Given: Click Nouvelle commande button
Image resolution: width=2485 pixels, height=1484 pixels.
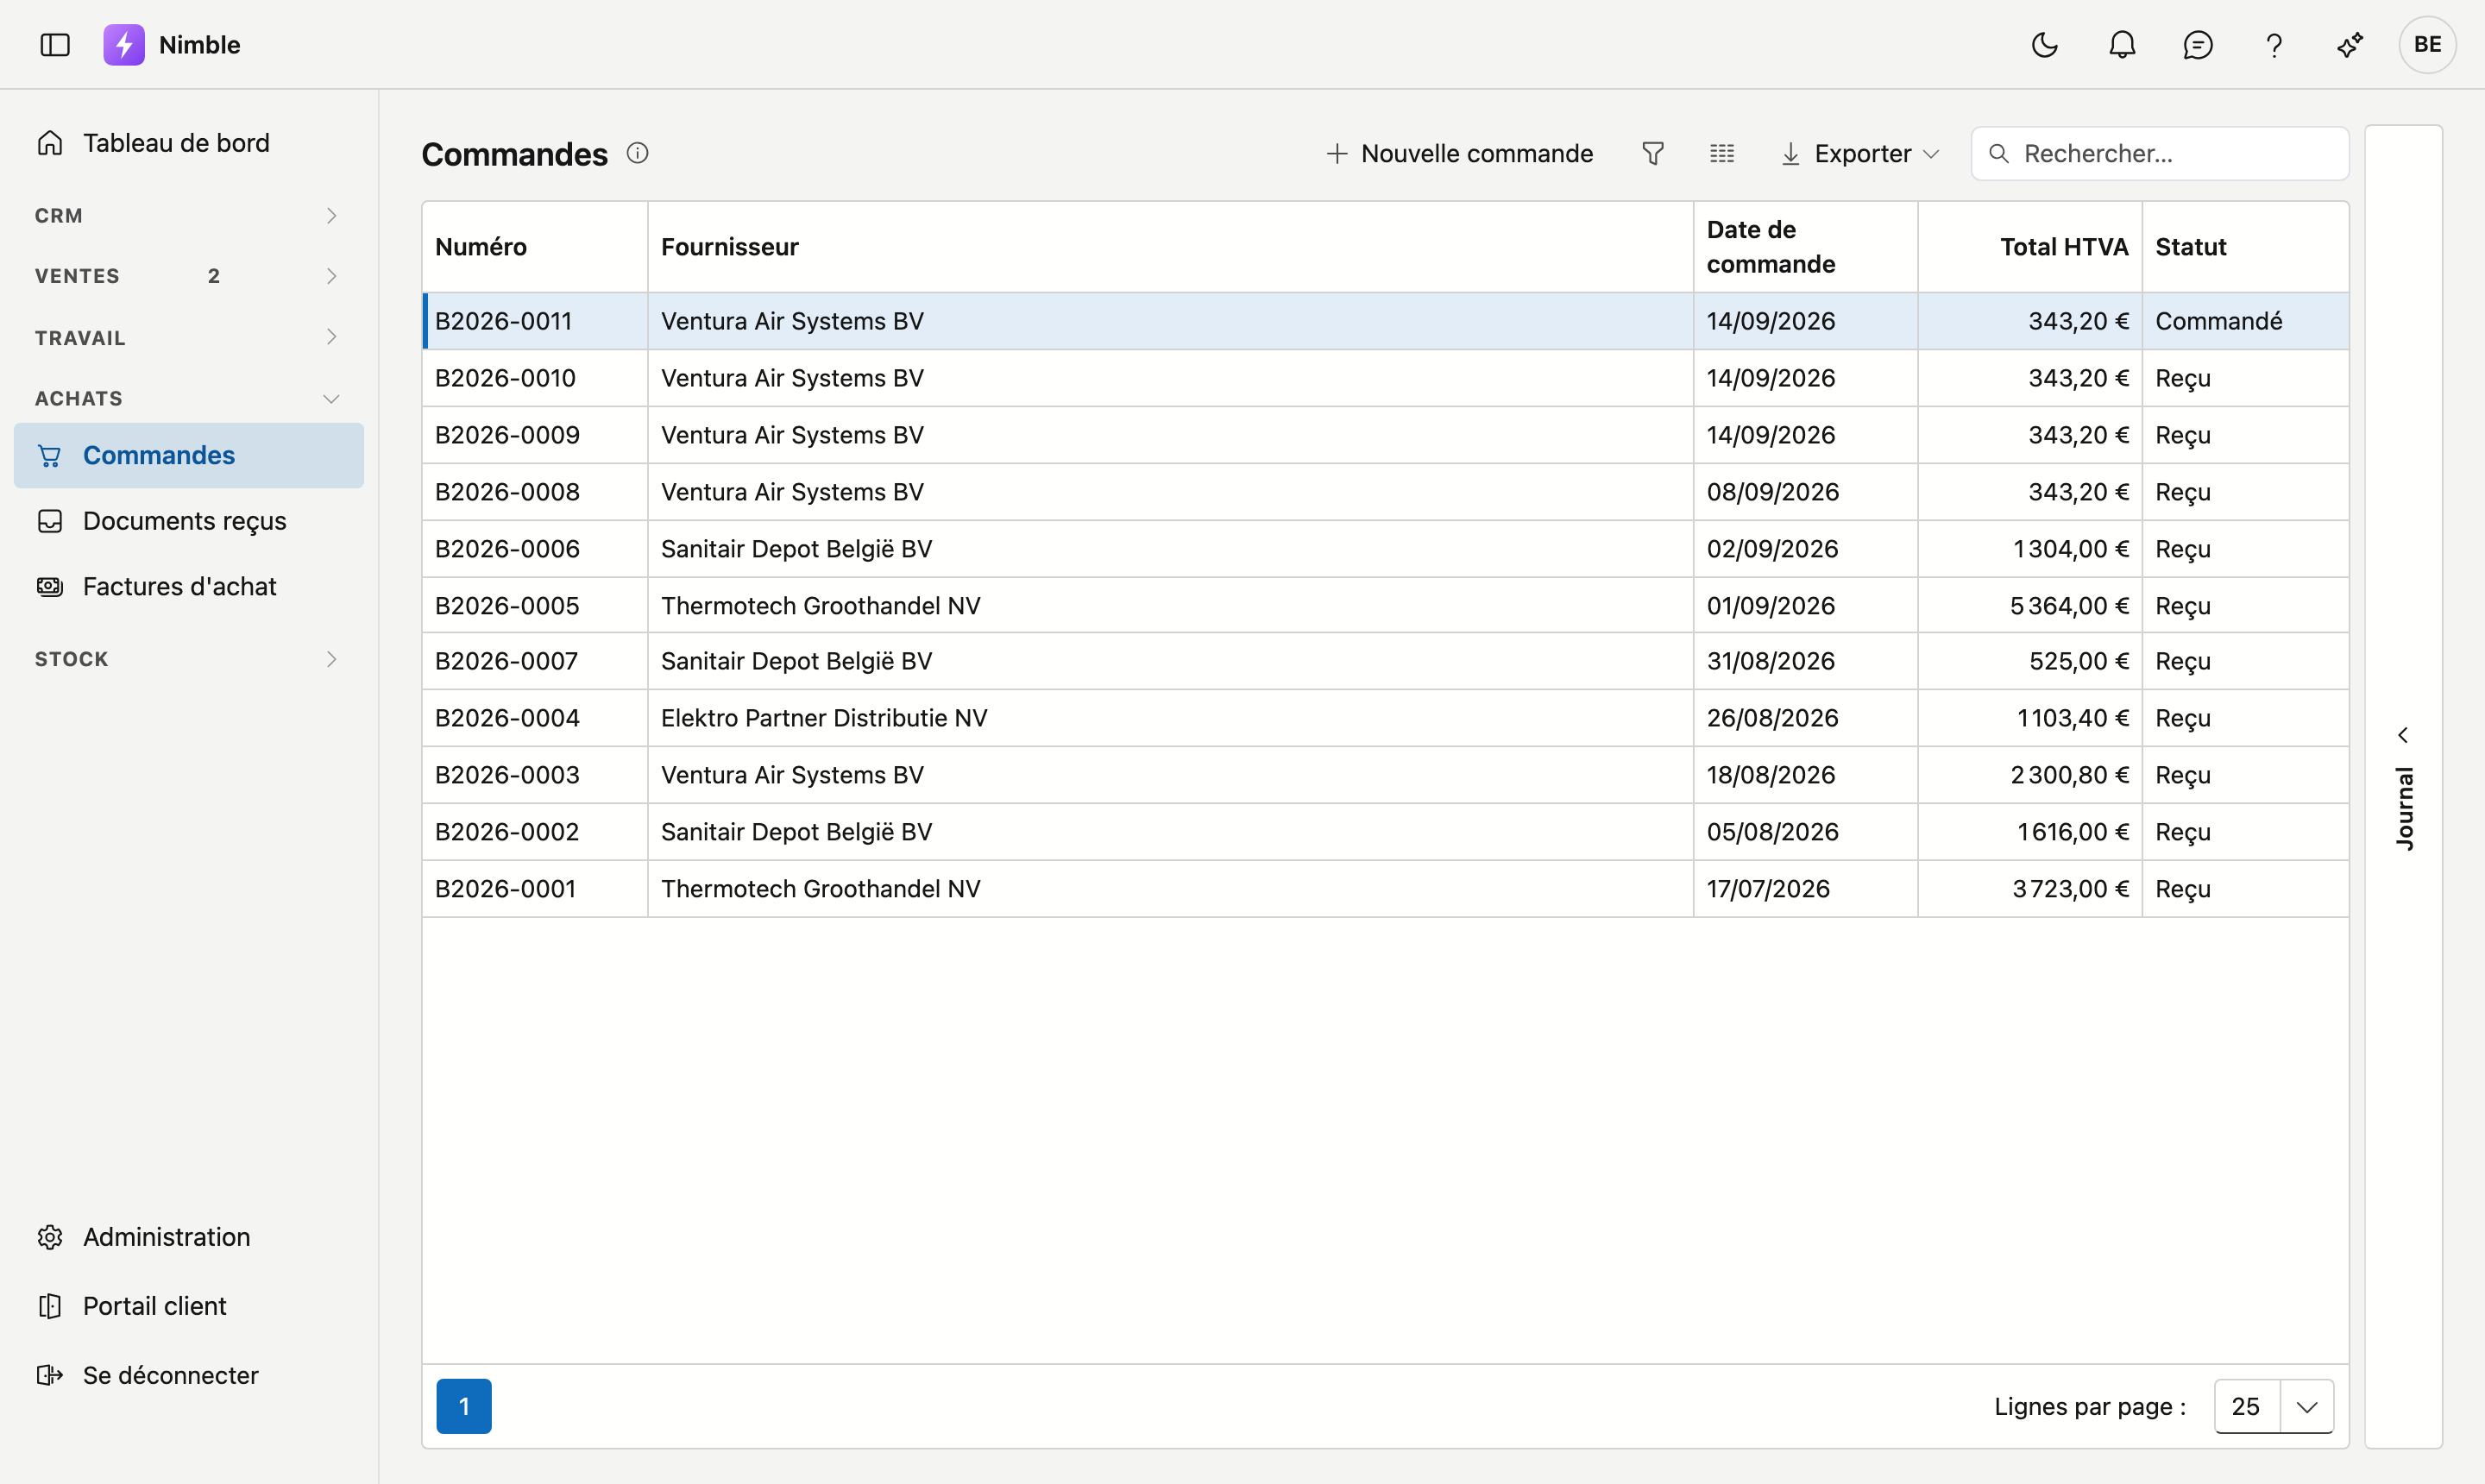Looking at the screenshot, I should [x=1459, y=153].
